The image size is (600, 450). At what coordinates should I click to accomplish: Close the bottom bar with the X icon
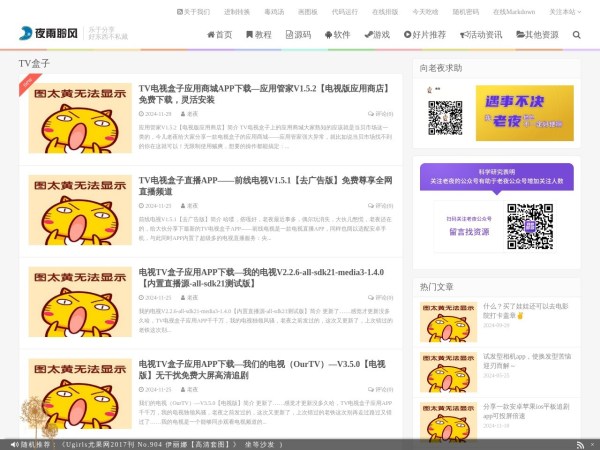[x=591, y=443]
